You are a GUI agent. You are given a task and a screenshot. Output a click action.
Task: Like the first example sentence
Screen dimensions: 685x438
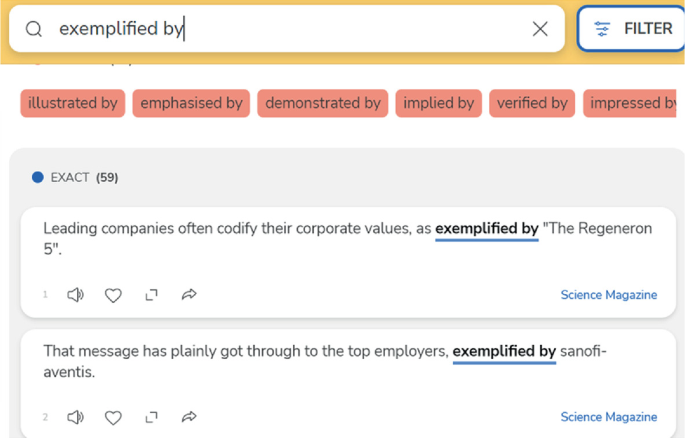113,295
